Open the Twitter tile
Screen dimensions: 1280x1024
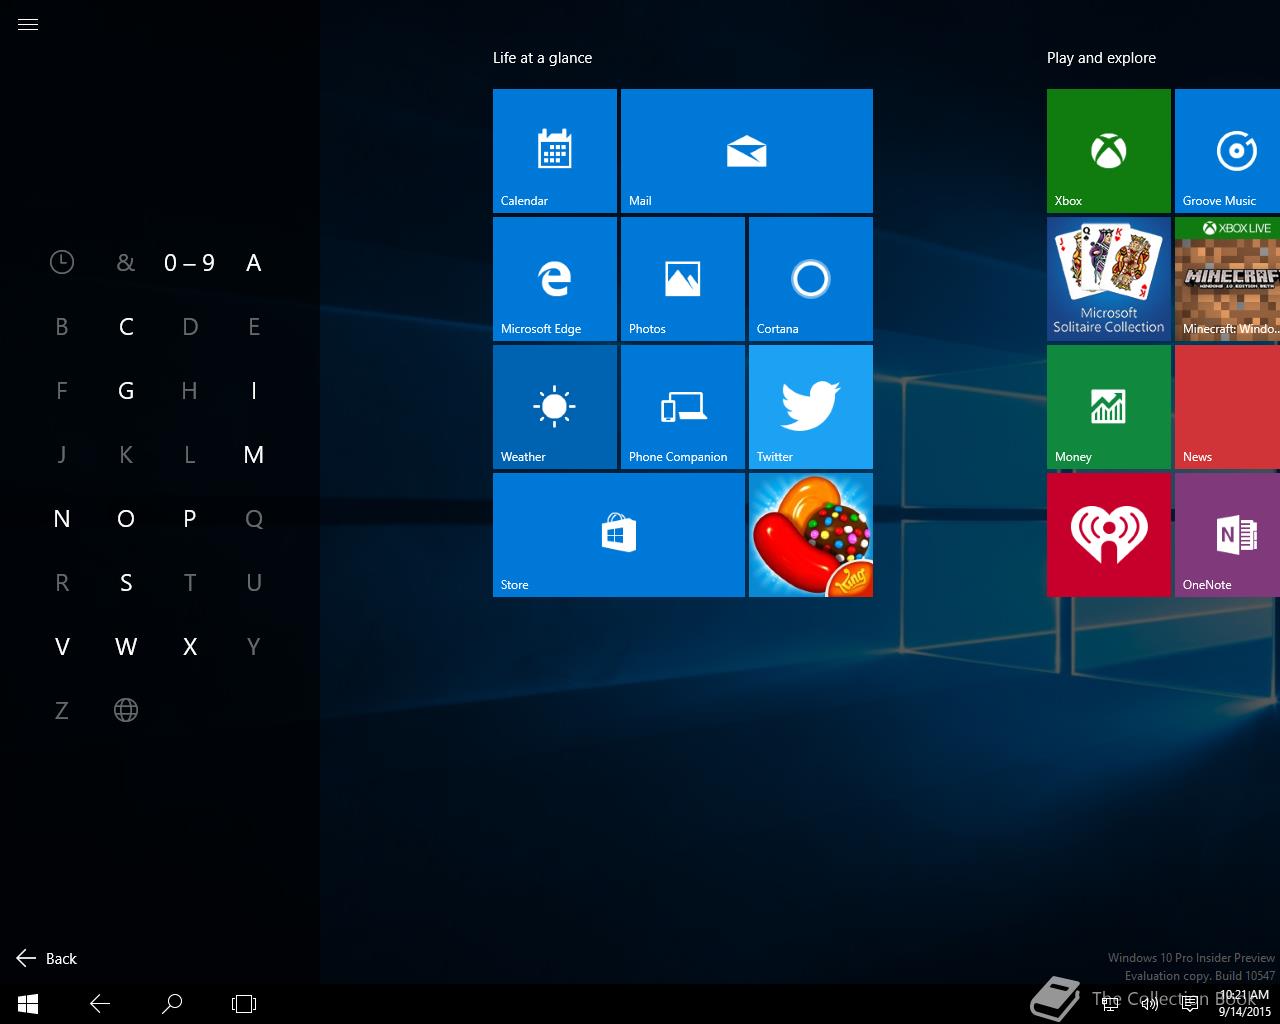tap(811, 407)
